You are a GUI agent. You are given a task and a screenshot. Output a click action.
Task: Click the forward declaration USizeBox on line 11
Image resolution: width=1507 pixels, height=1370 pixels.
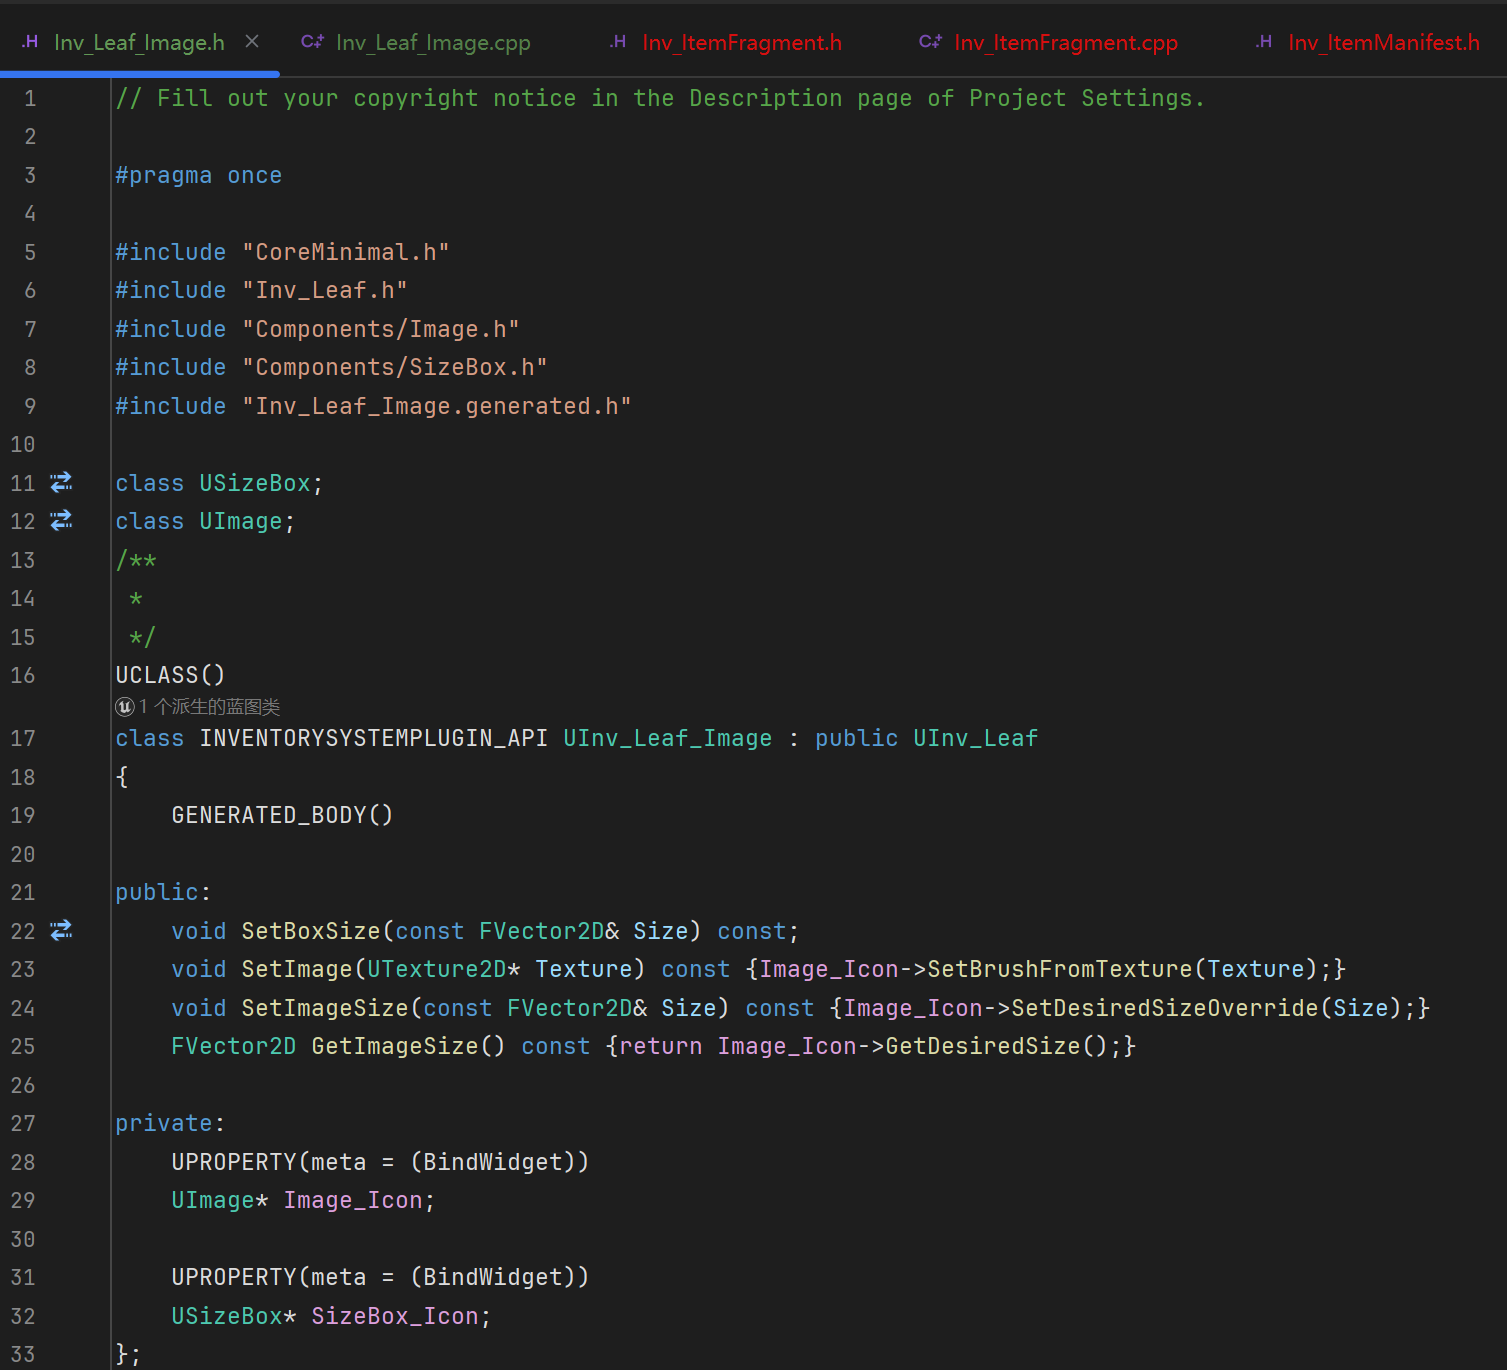[255, 483]
